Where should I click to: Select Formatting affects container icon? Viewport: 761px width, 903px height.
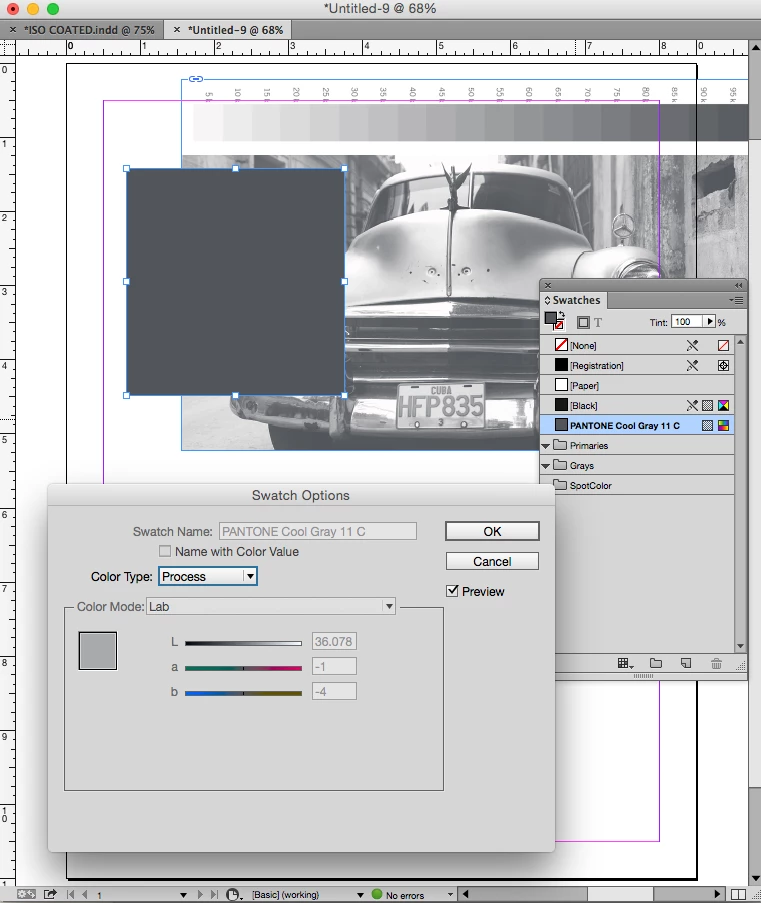[x=584, y=322]
